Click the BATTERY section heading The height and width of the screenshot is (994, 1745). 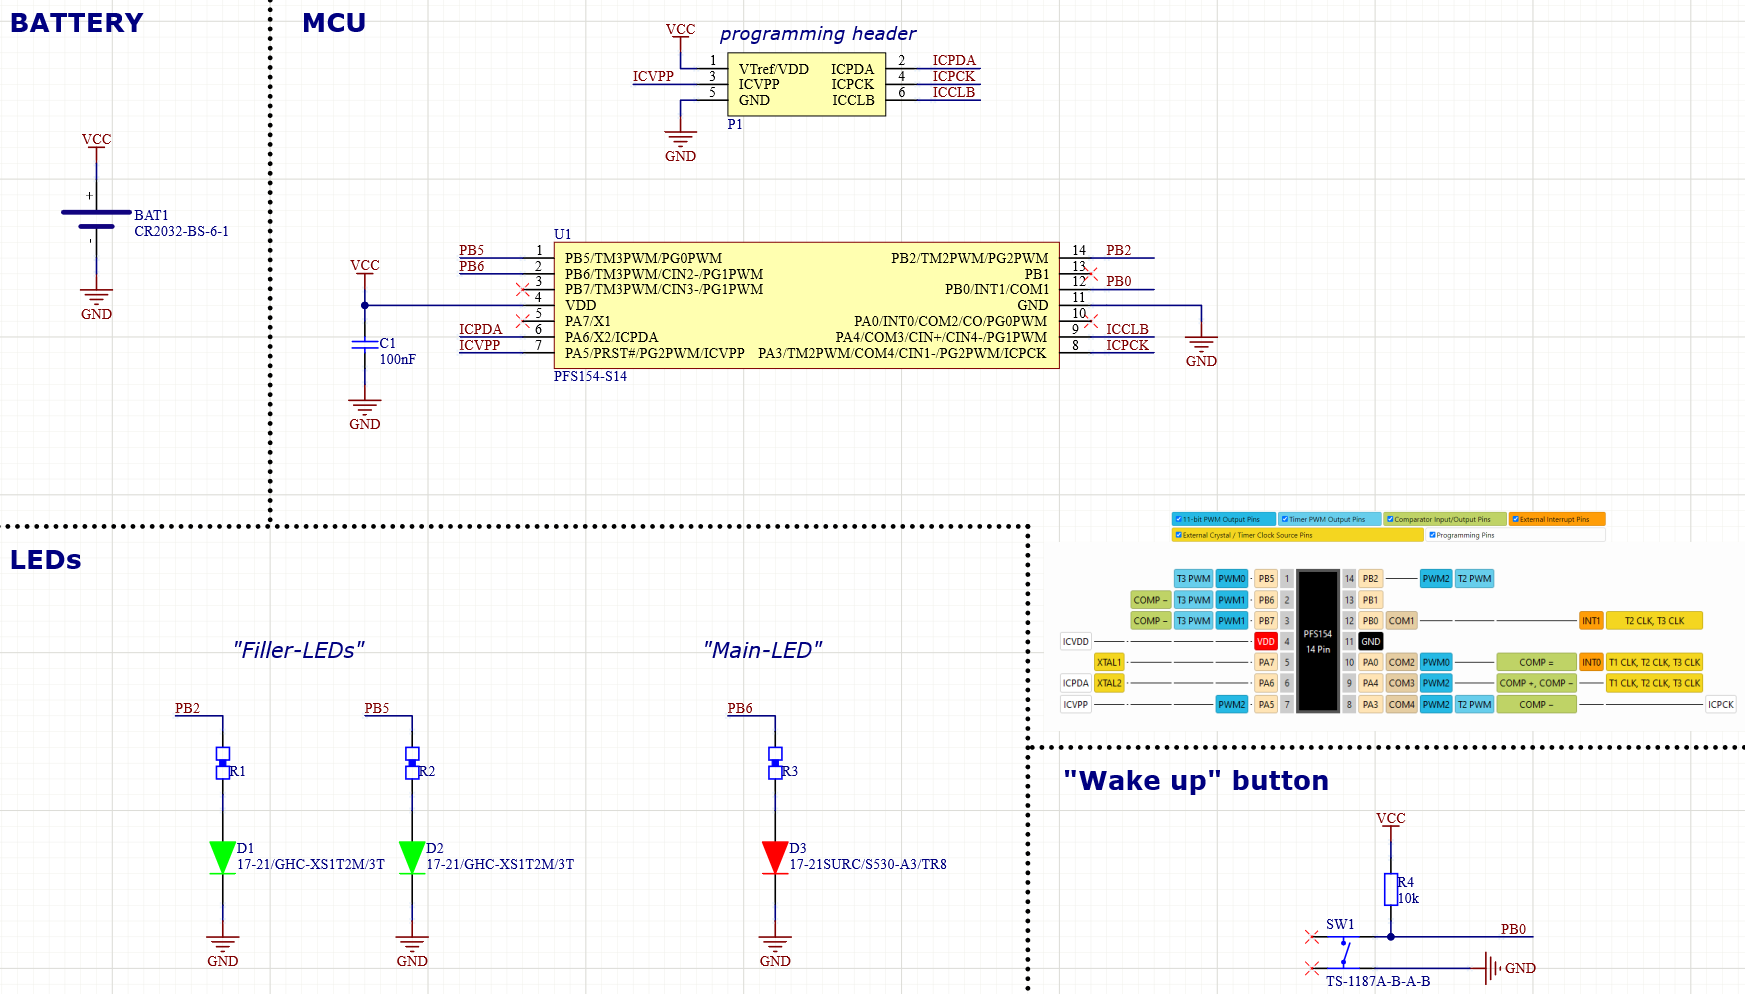[x=77, y=23]
